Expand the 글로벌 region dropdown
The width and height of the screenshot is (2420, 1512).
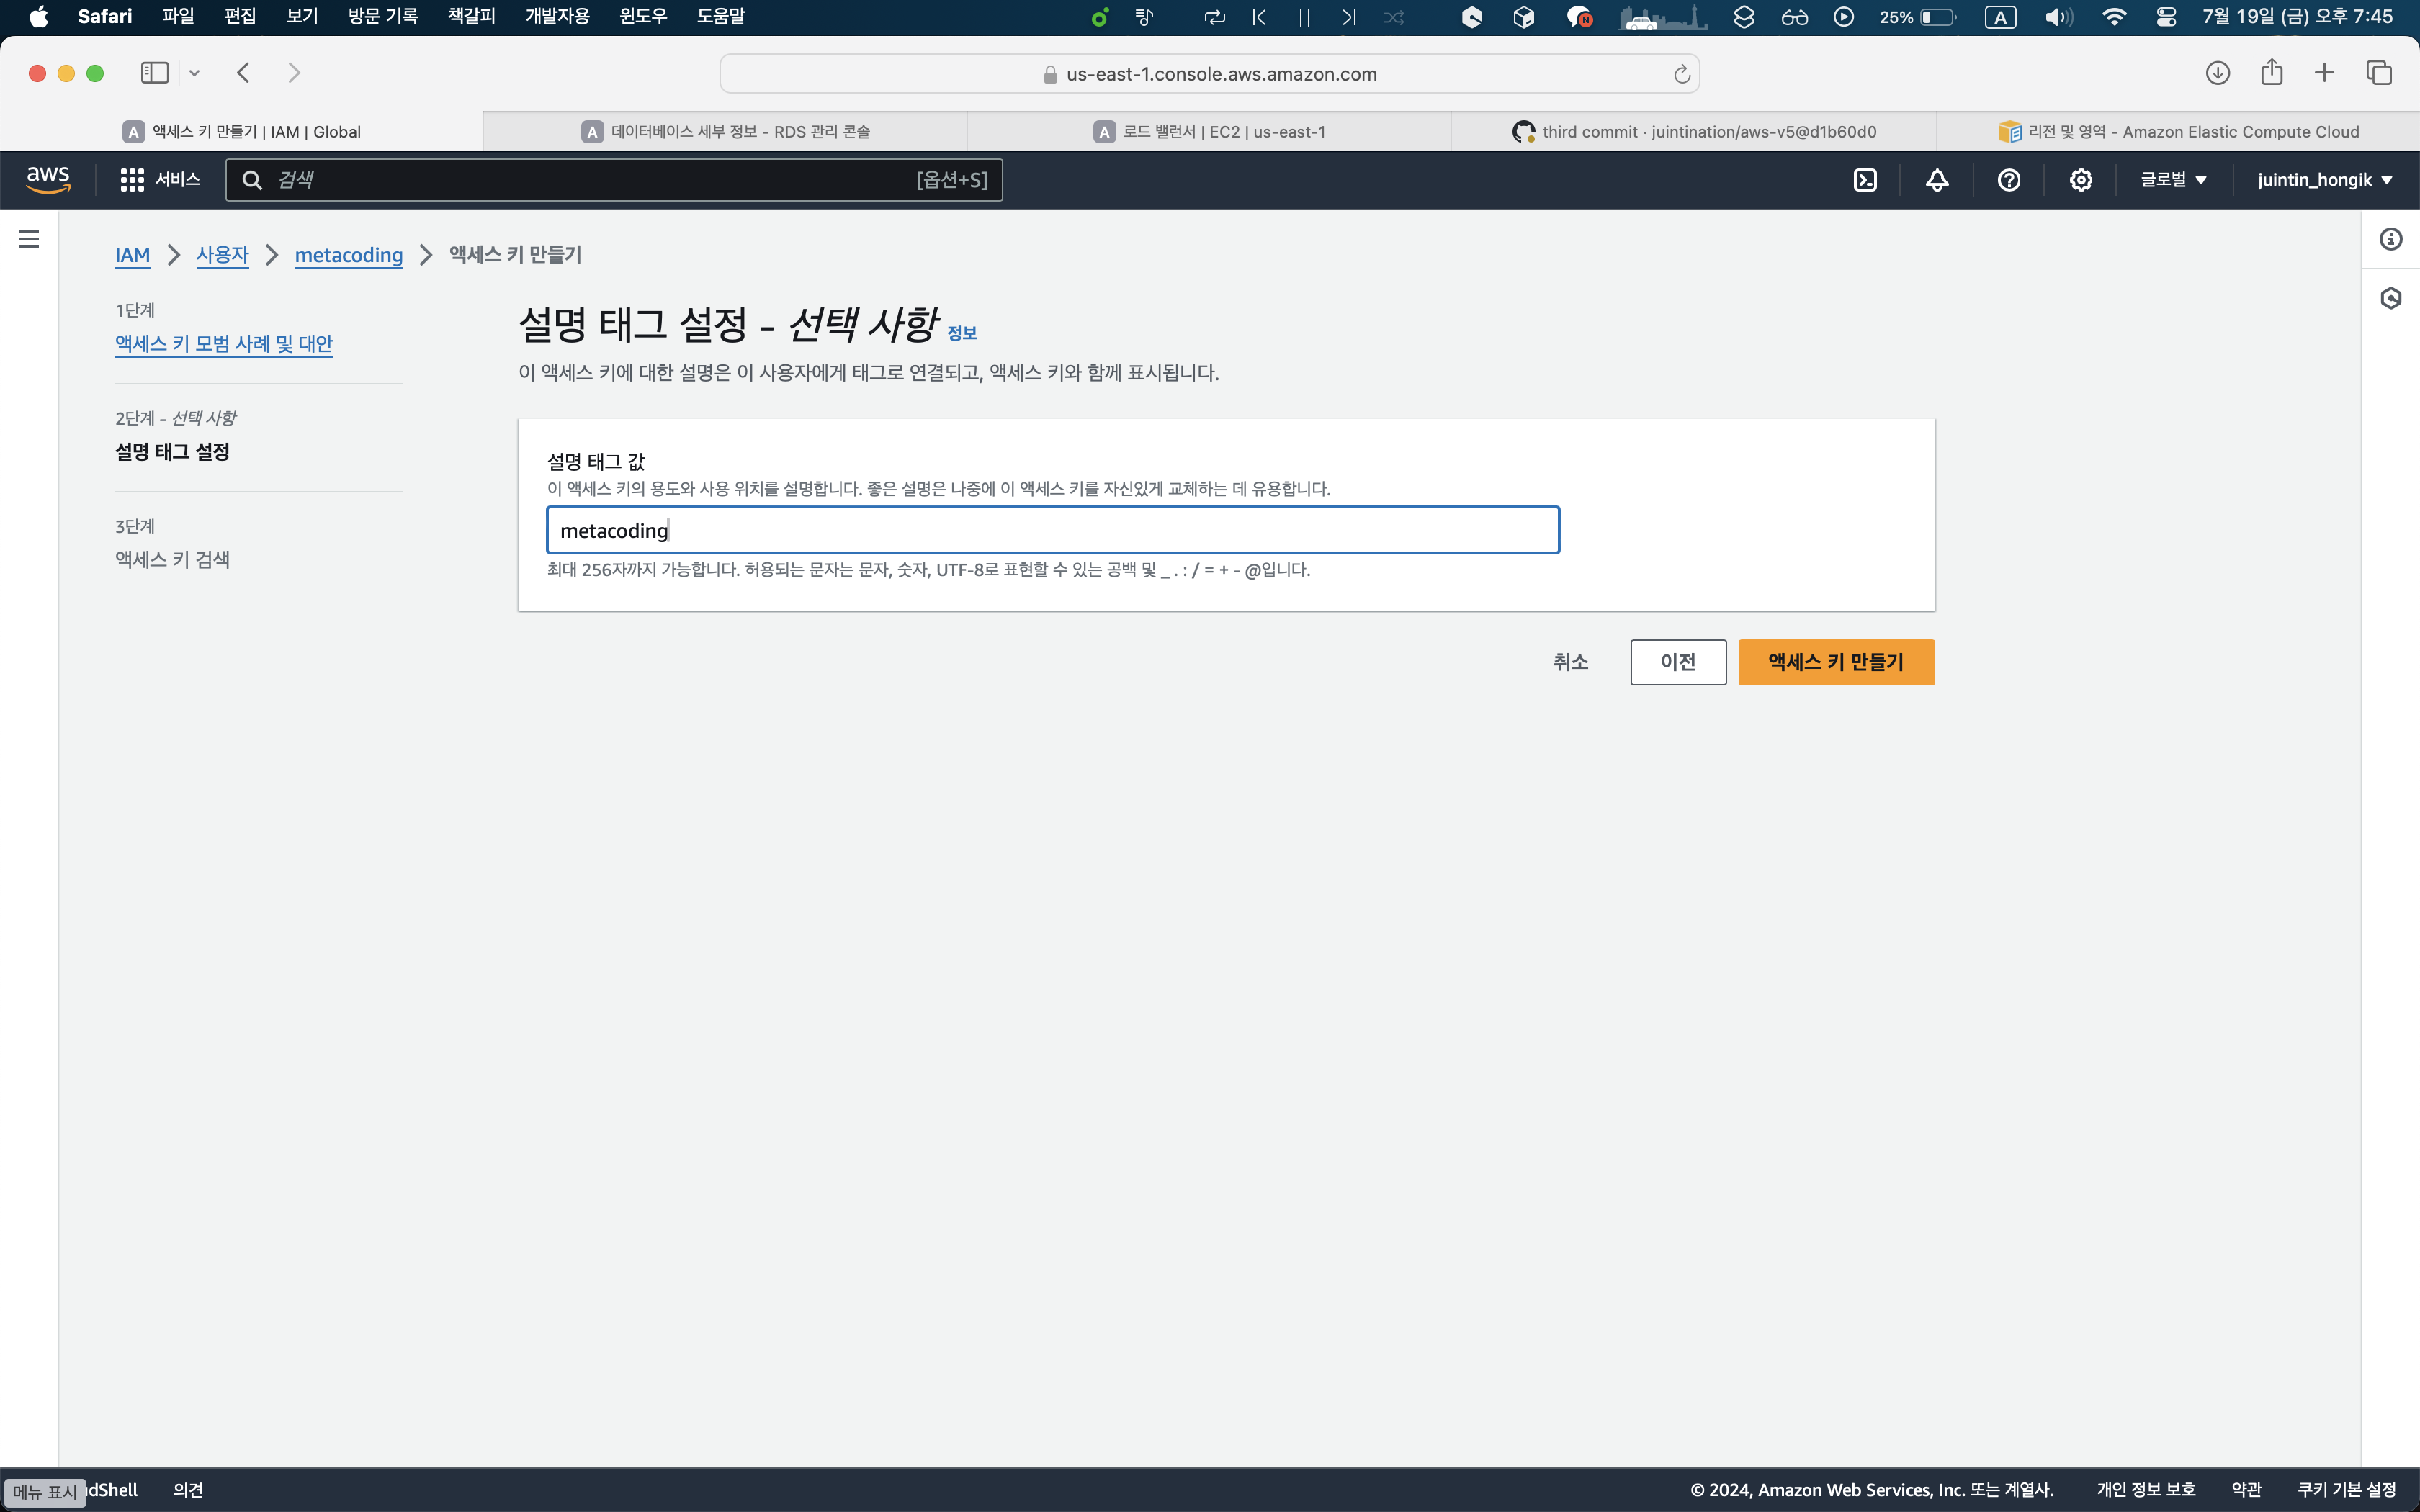(2173, 180)
